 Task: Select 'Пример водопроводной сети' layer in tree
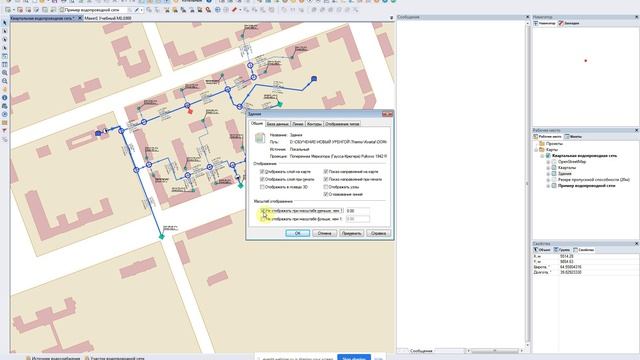[x=587, y=185]
